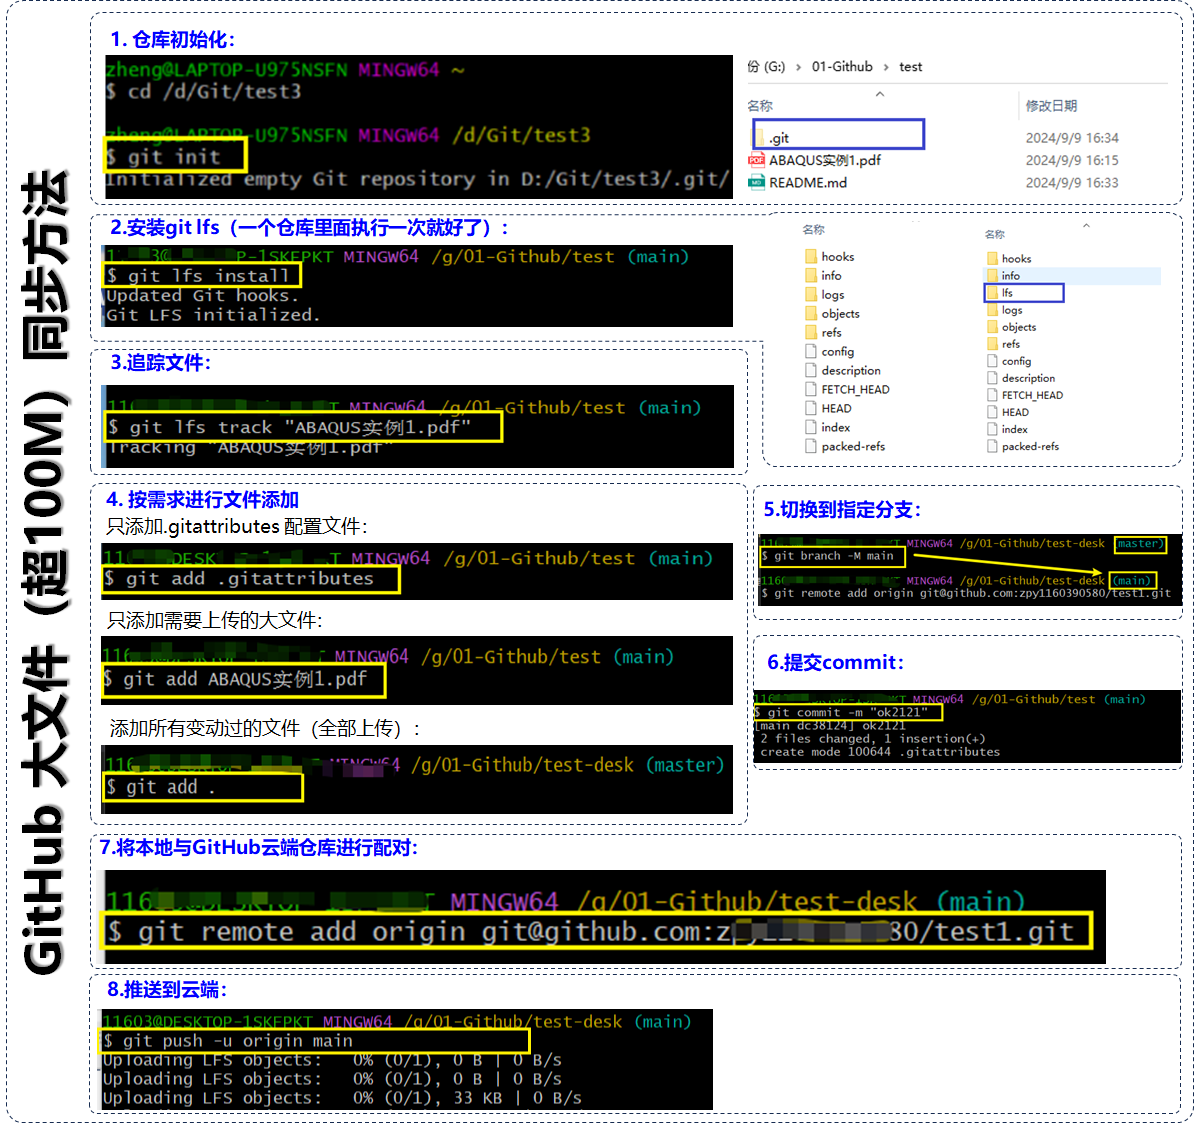Select the highlighted lfs folder

(1023, 292)
